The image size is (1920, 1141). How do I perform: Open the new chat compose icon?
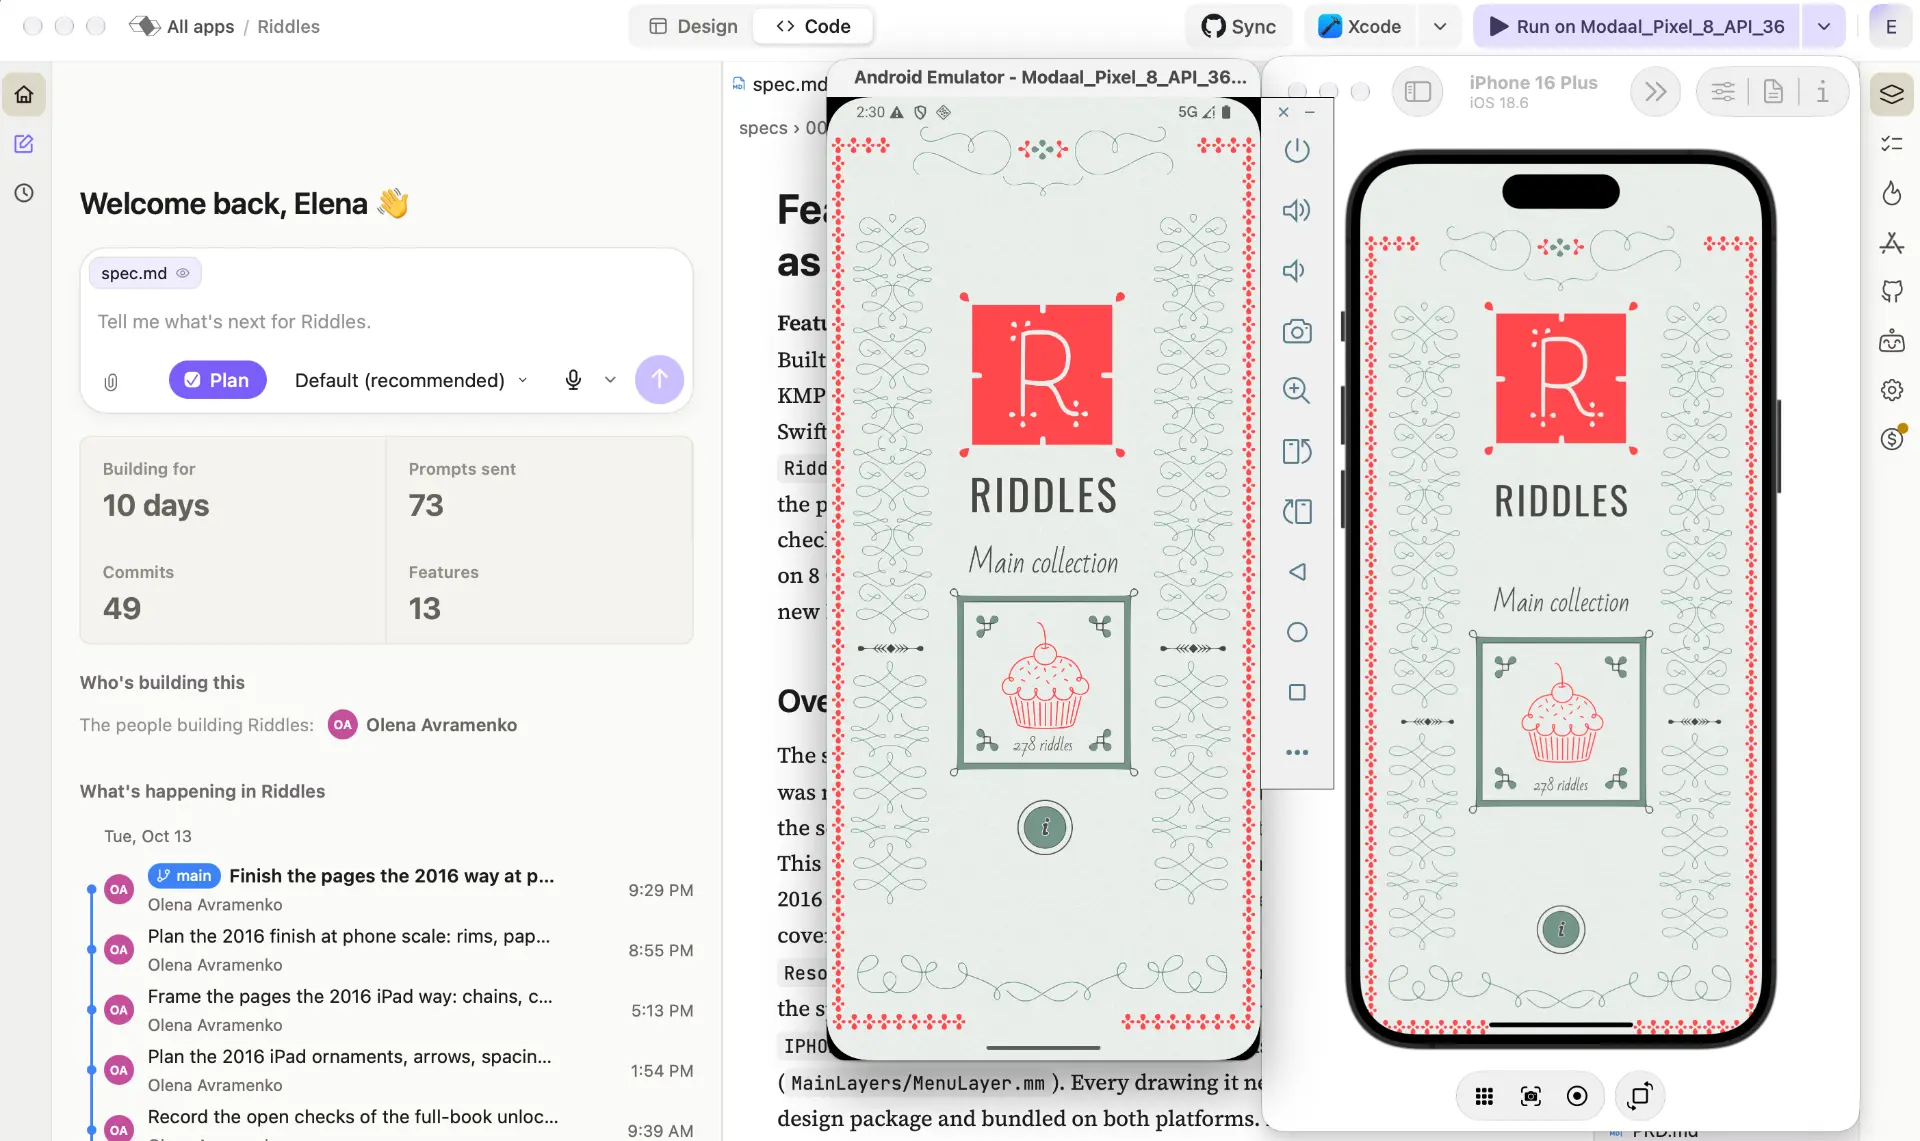point(24,144)
